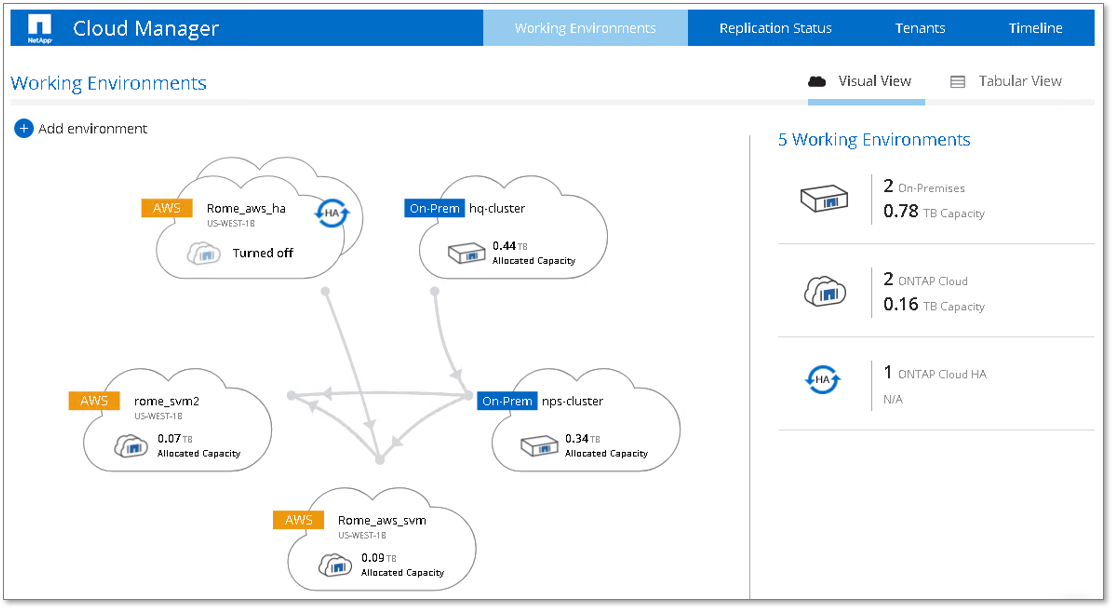The width and height of the screenshot is (1113, 609).
Task: Open the Working Environments tab
Action: point(586,28)
